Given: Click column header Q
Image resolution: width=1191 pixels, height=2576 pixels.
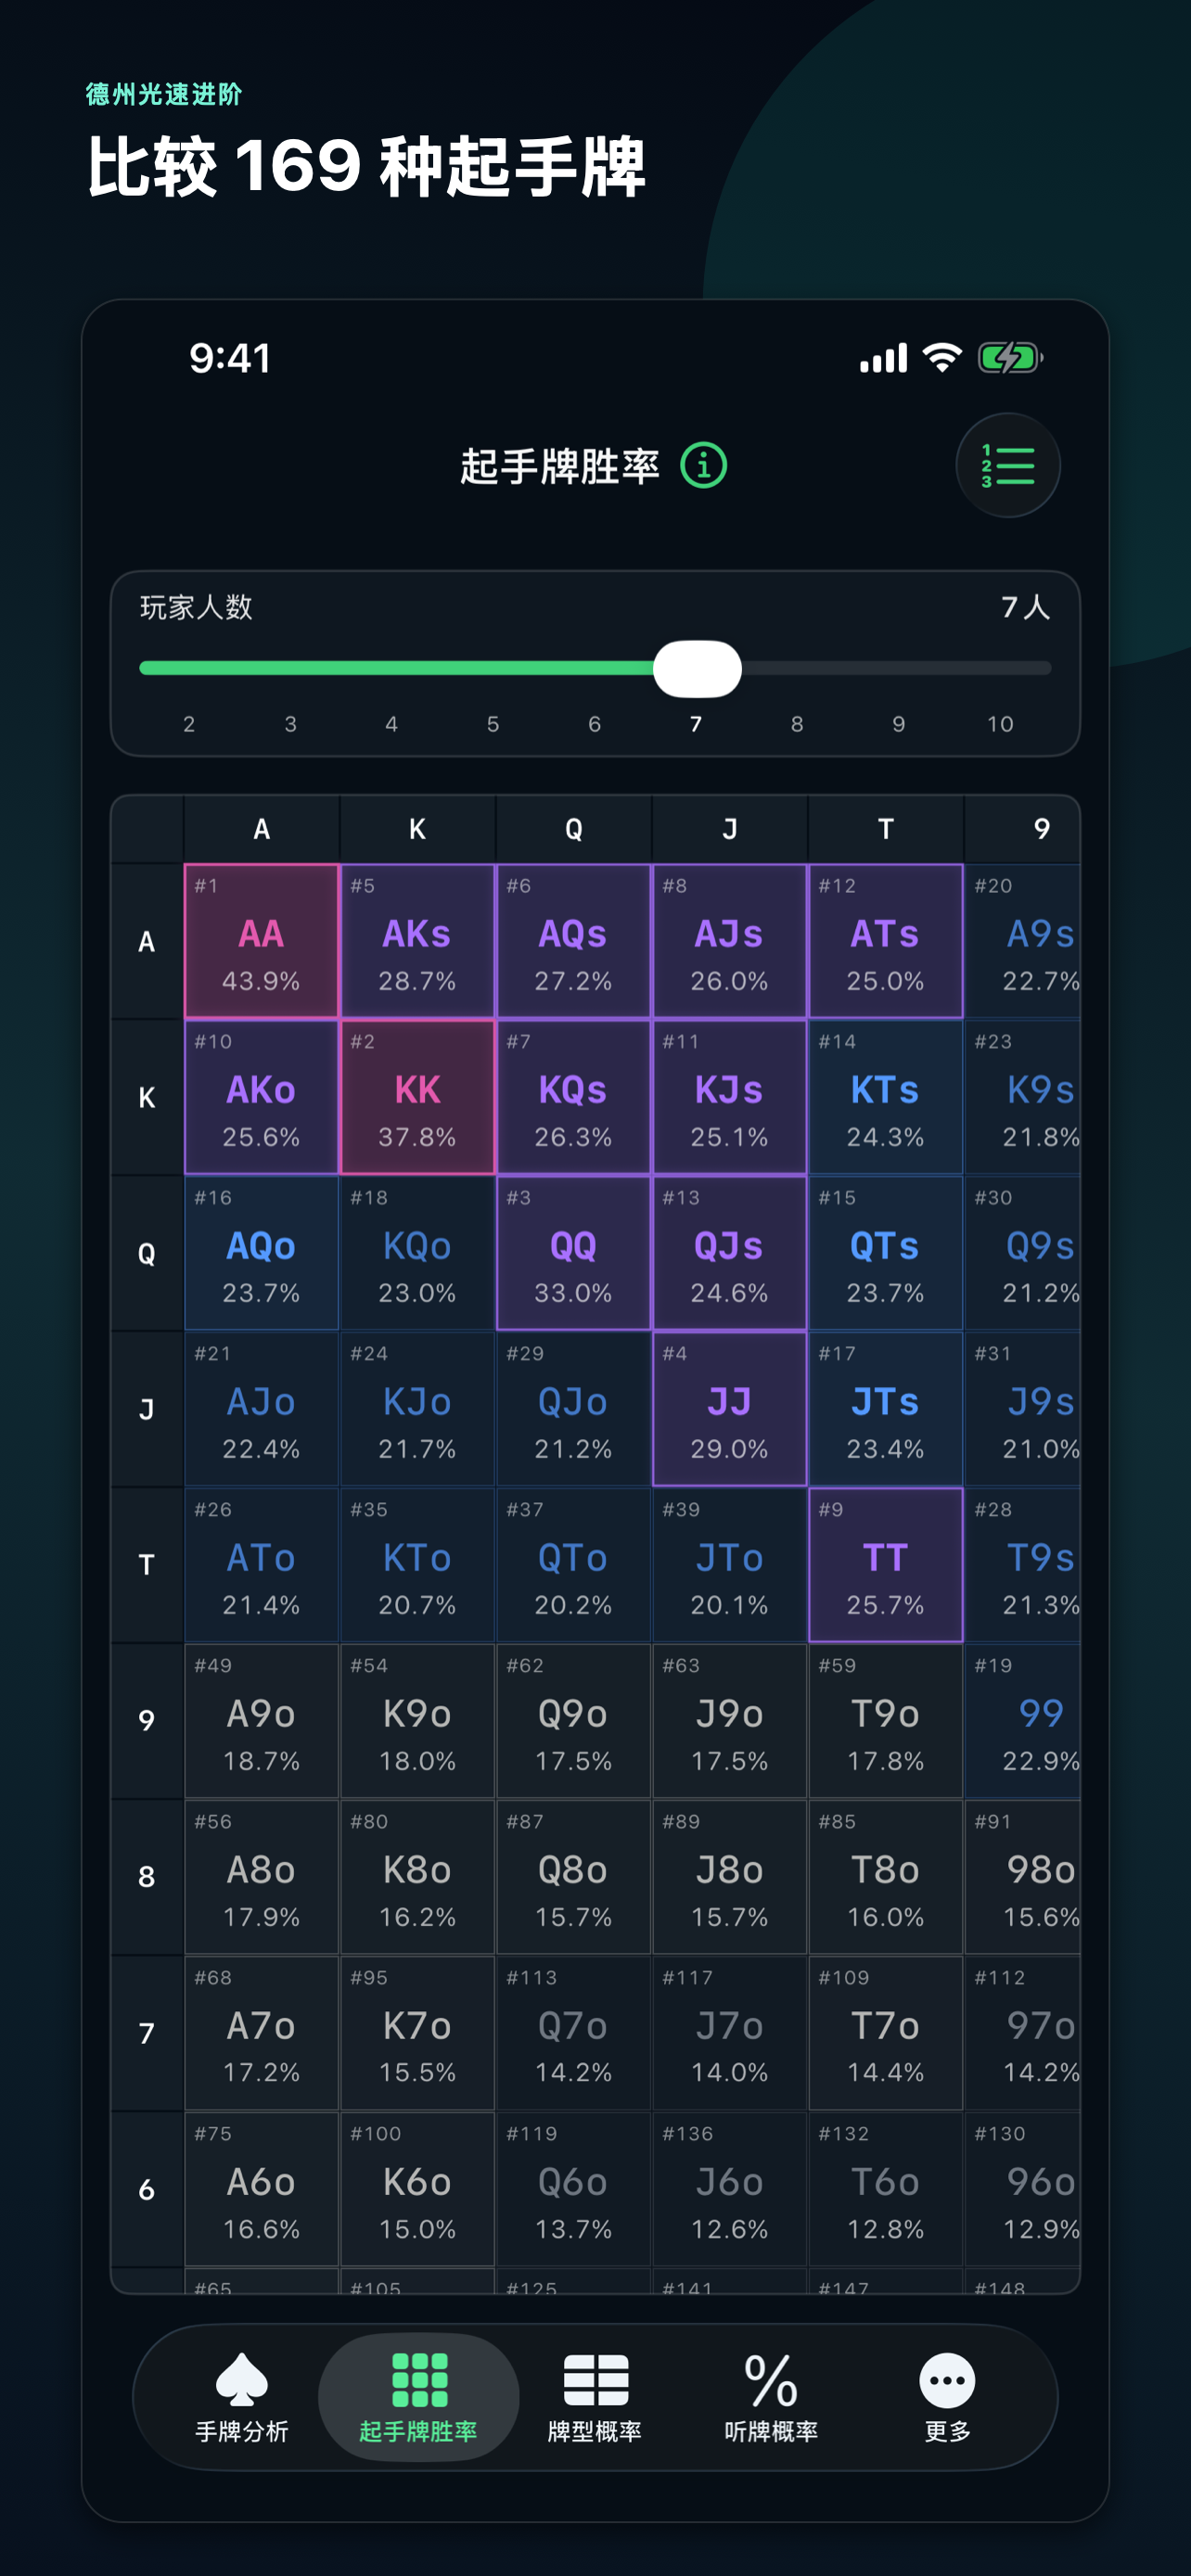Looking at the screenshot, I should (x=573, y=829).
